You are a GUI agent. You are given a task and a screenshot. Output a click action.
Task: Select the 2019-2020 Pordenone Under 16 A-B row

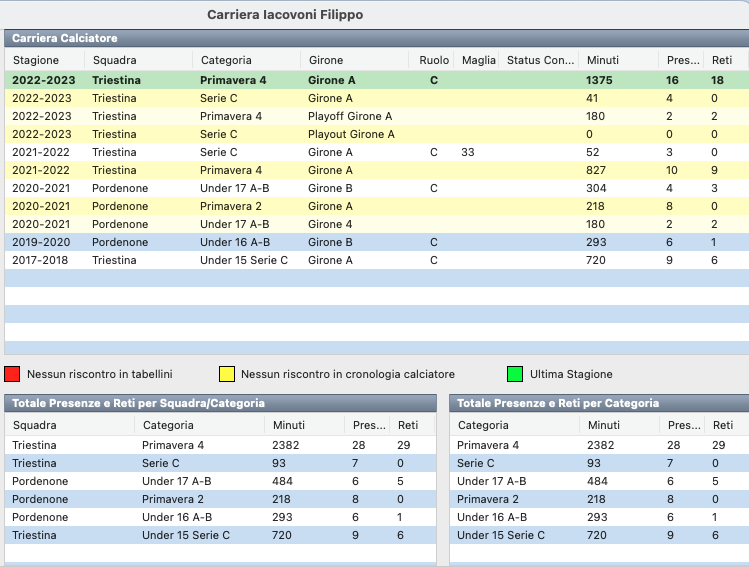coord(300,242)
